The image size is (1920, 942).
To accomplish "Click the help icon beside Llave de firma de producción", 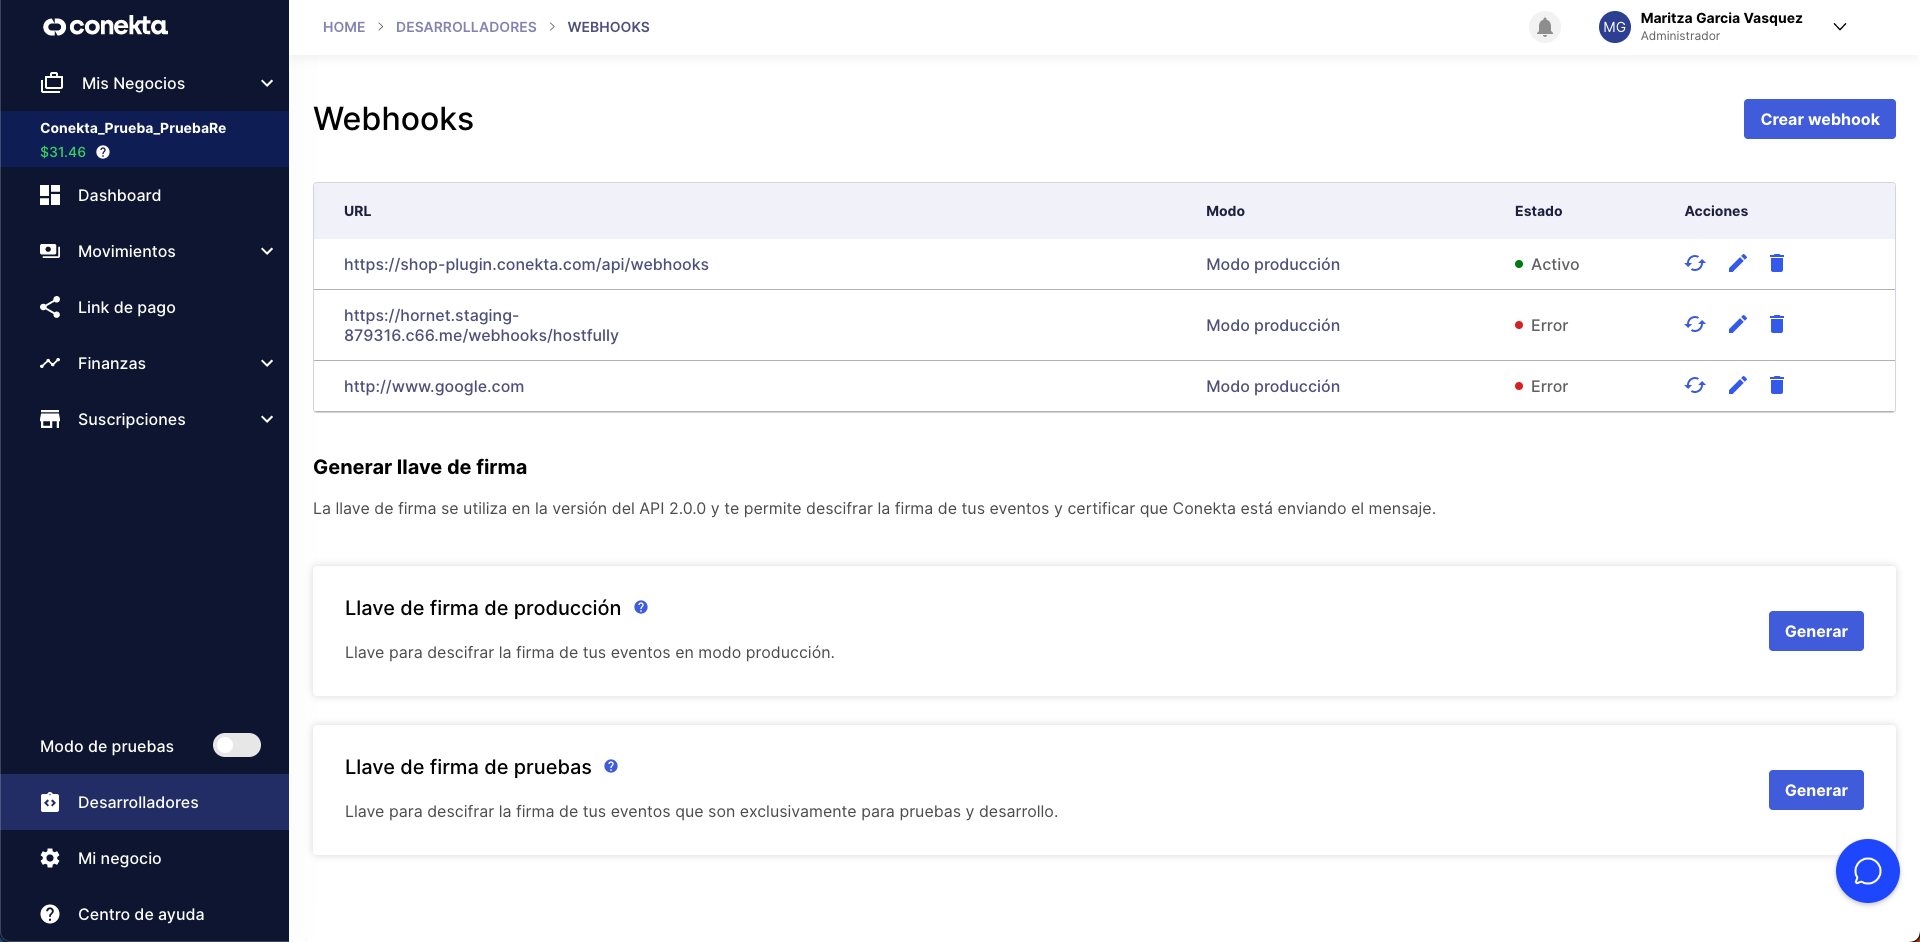I will (x=641, y=607).
